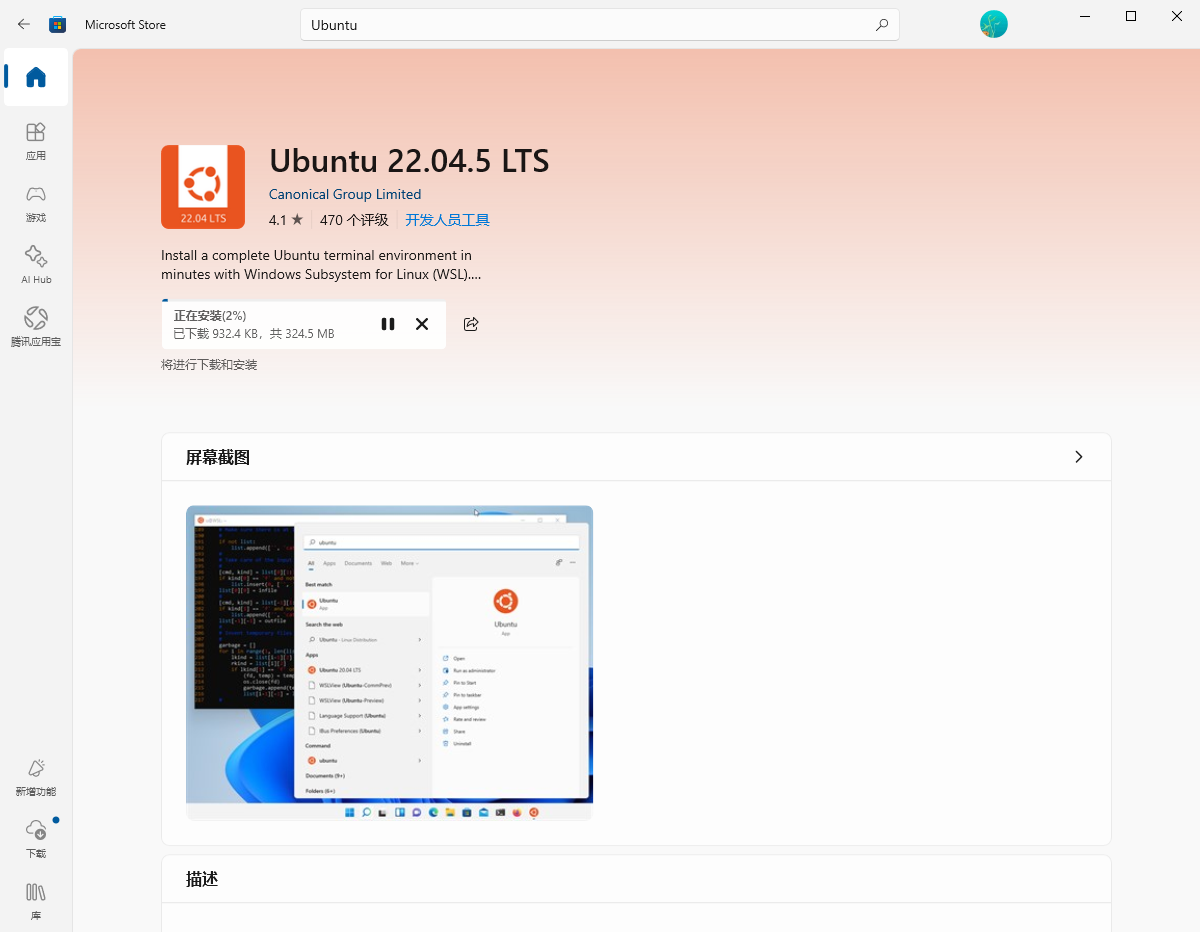Click the Ubuntu 22.04 LTS app icon
The image size is (1200, 932).
(203, 187)
